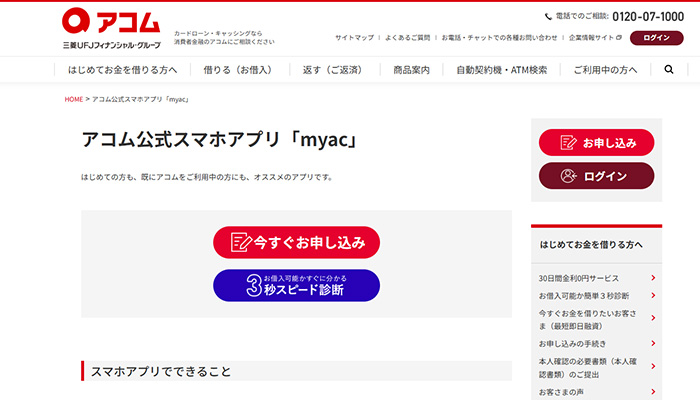Screen dimensions: 700x400
Task: Open 今すぐお金を借りたいお客さま sidebar link
Action: 588,320
